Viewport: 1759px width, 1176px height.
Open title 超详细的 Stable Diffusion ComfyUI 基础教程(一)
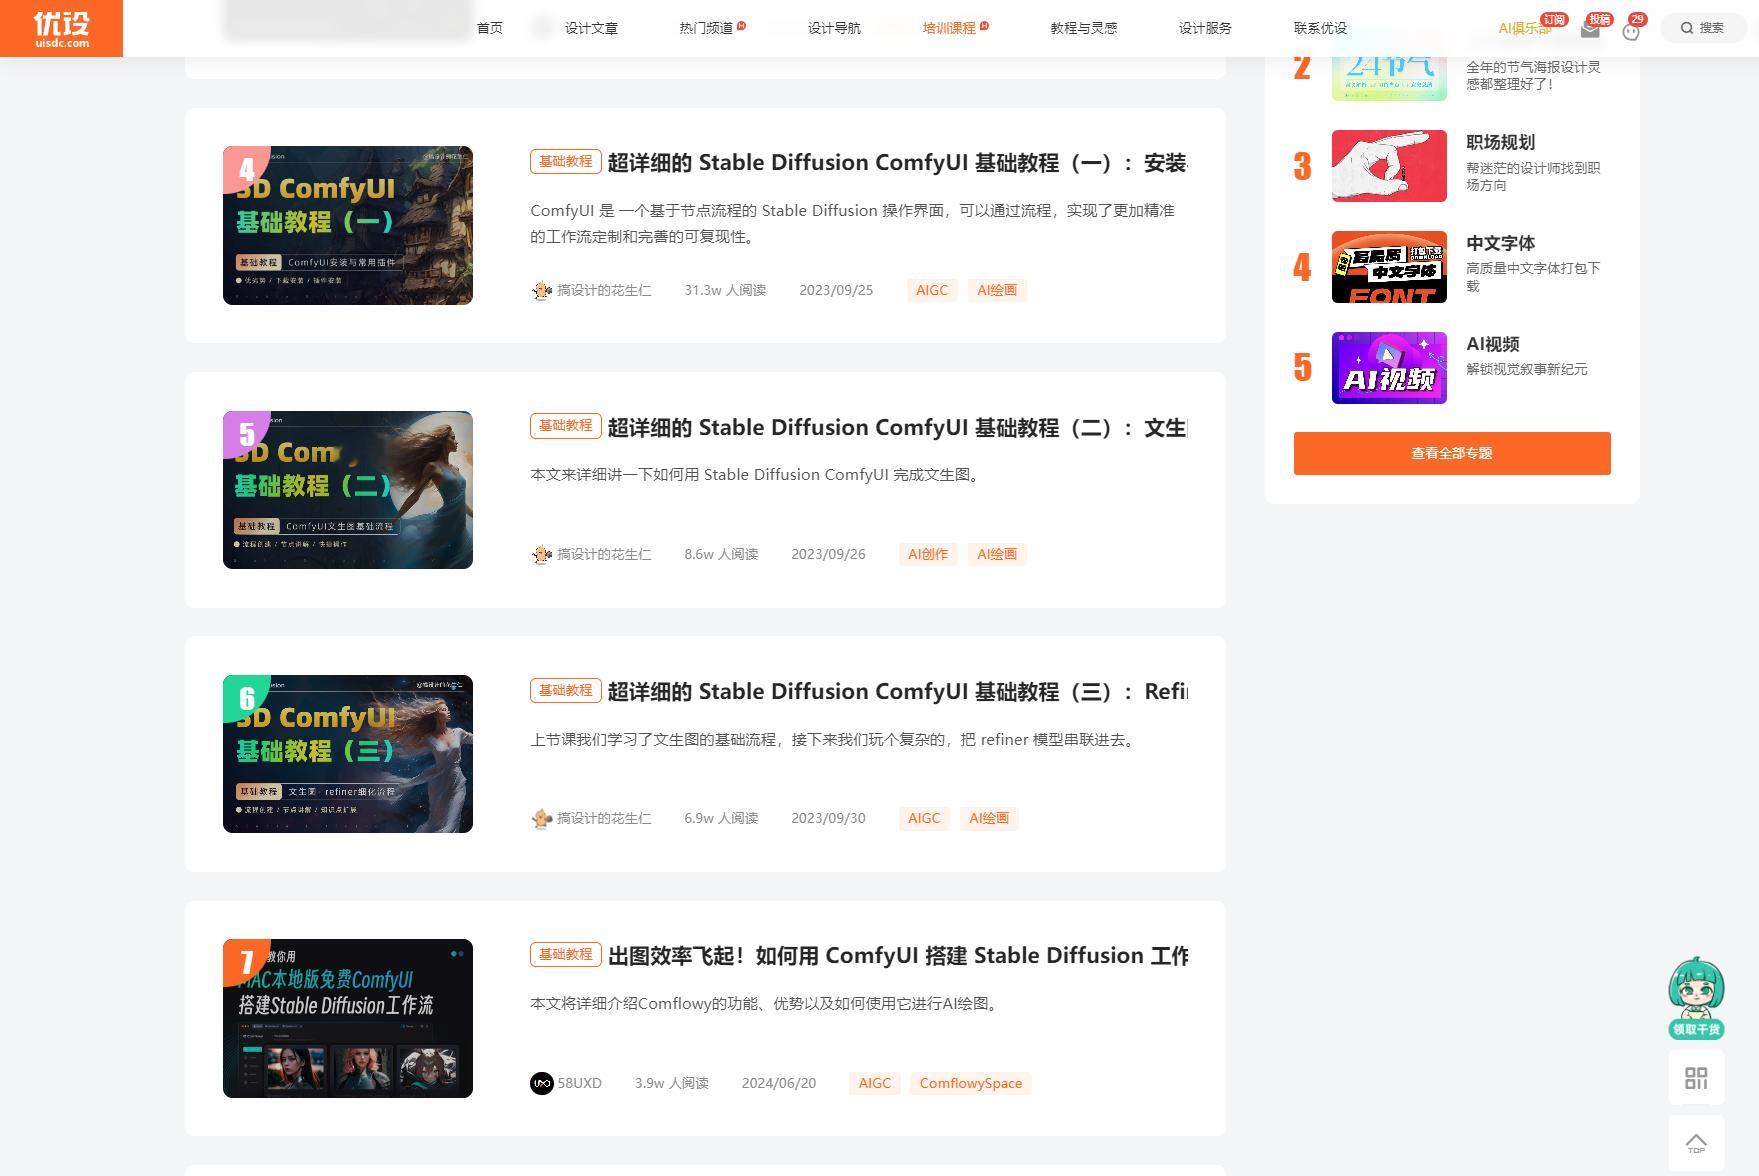pyautogui.click(x=897, y=163)
